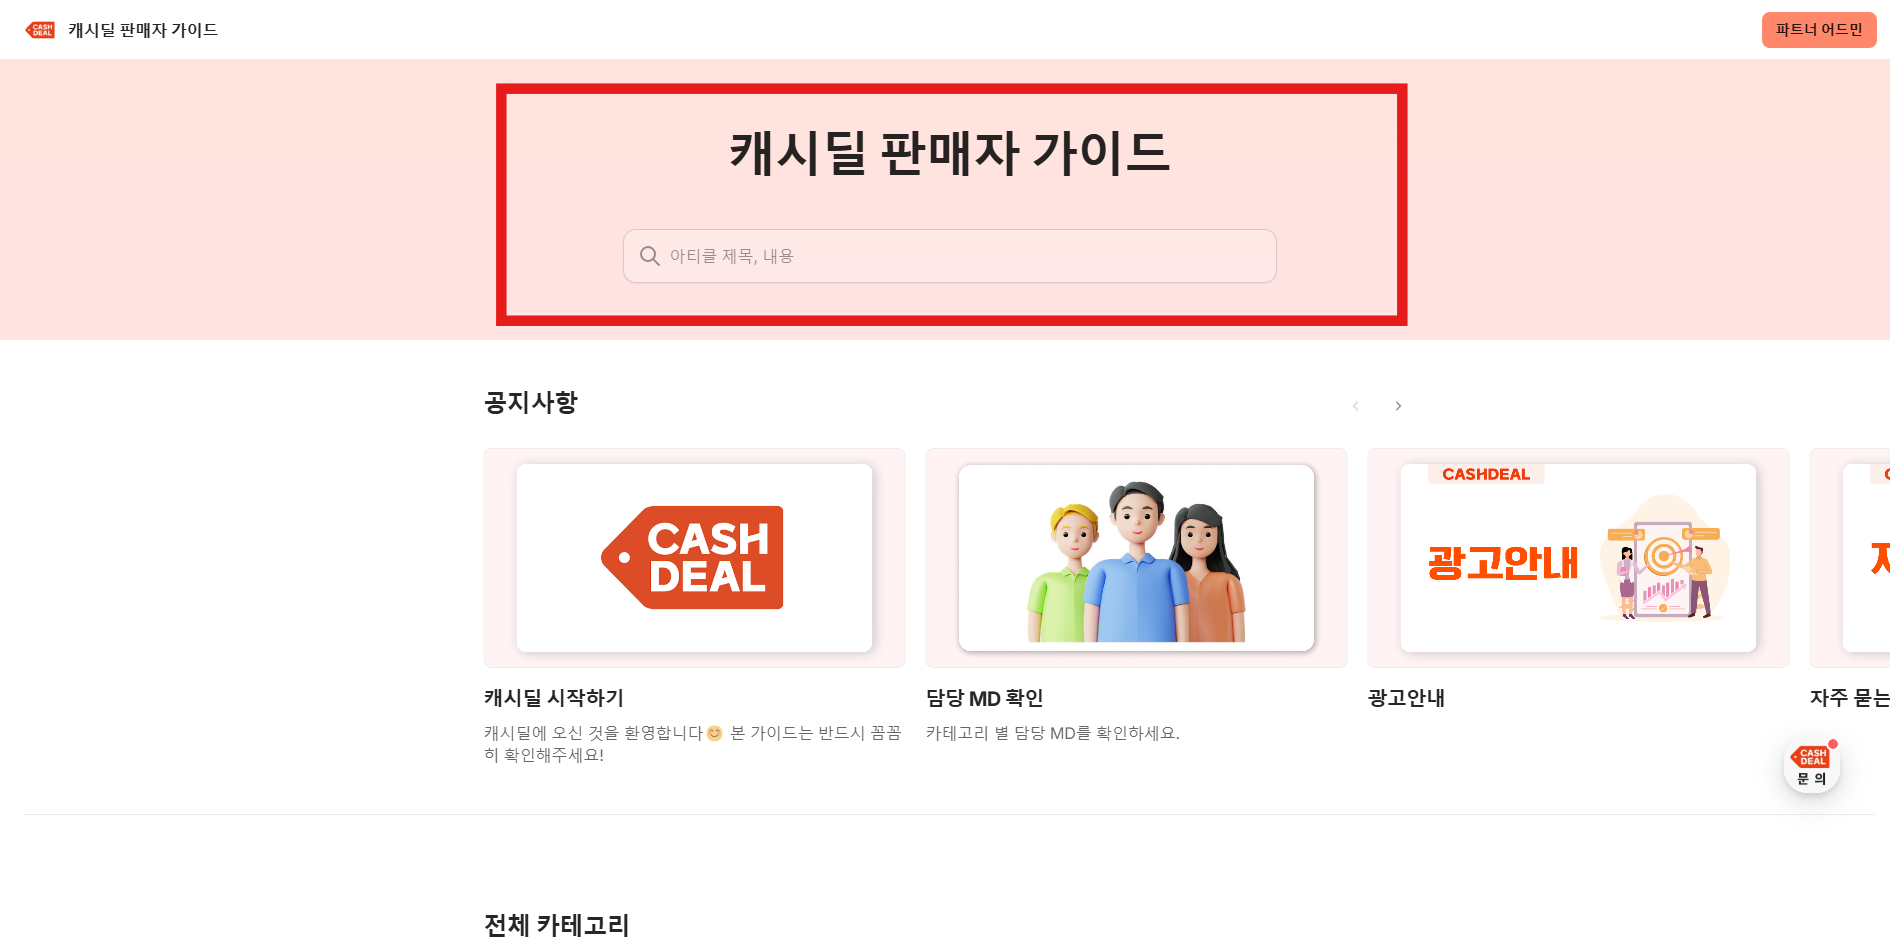Open the 캐시딜 시작하기 thumbnail card
1890x939 pixels.
click(x=694, y=558)
